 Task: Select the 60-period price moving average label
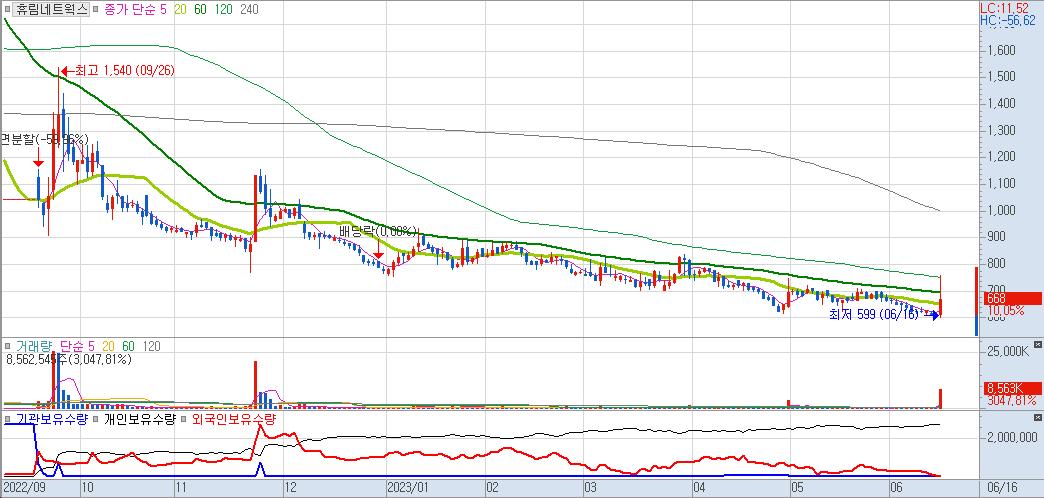click(200, 9)
